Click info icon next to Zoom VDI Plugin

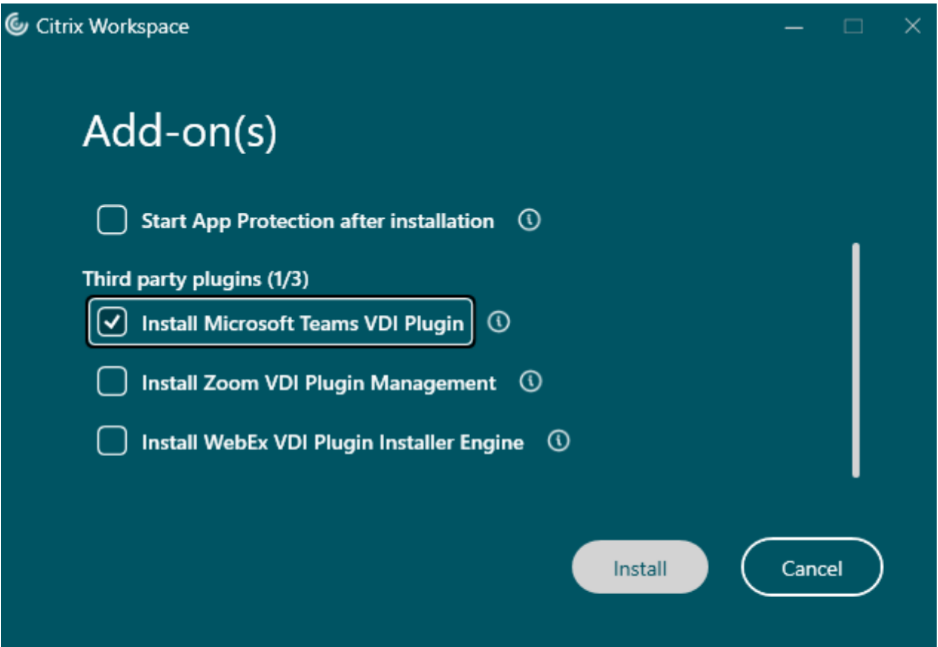[x=531, y=381]
